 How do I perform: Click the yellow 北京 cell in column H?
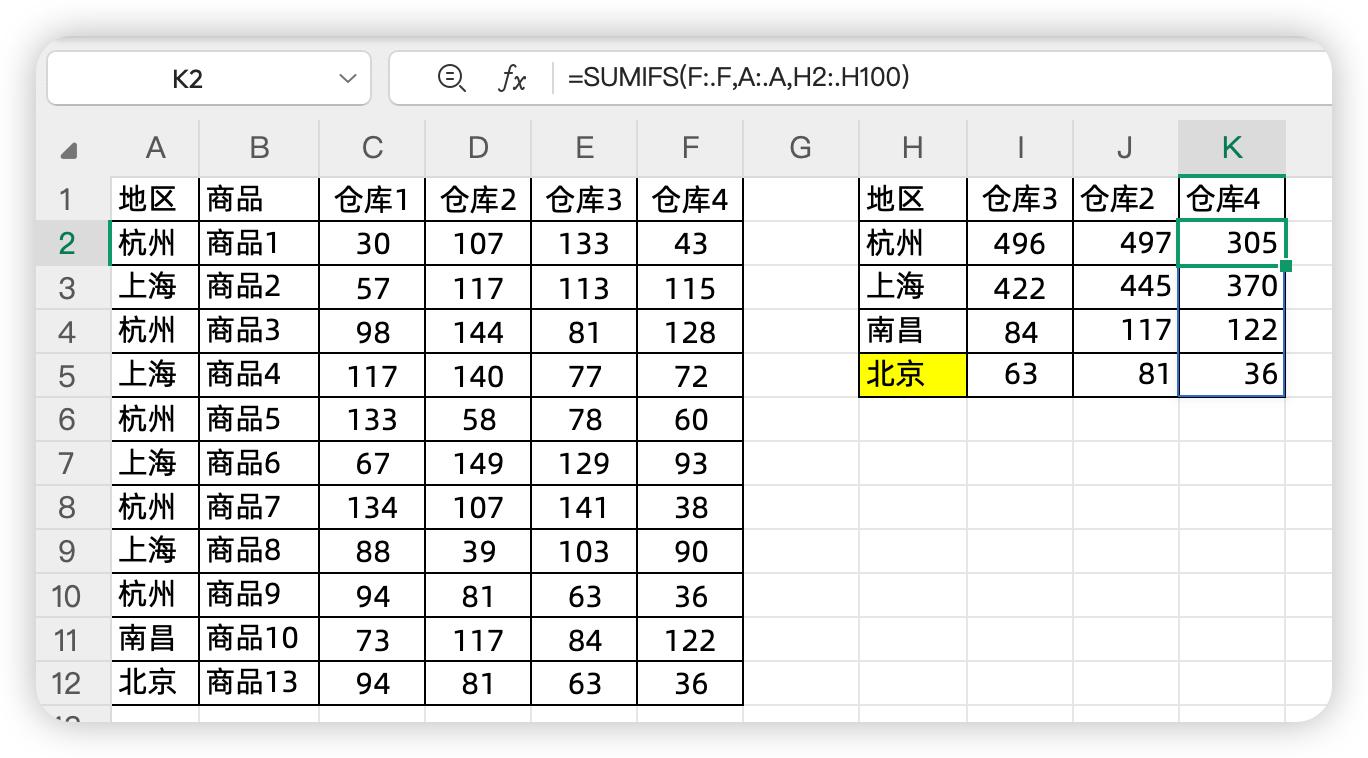[x=912, y=375]
